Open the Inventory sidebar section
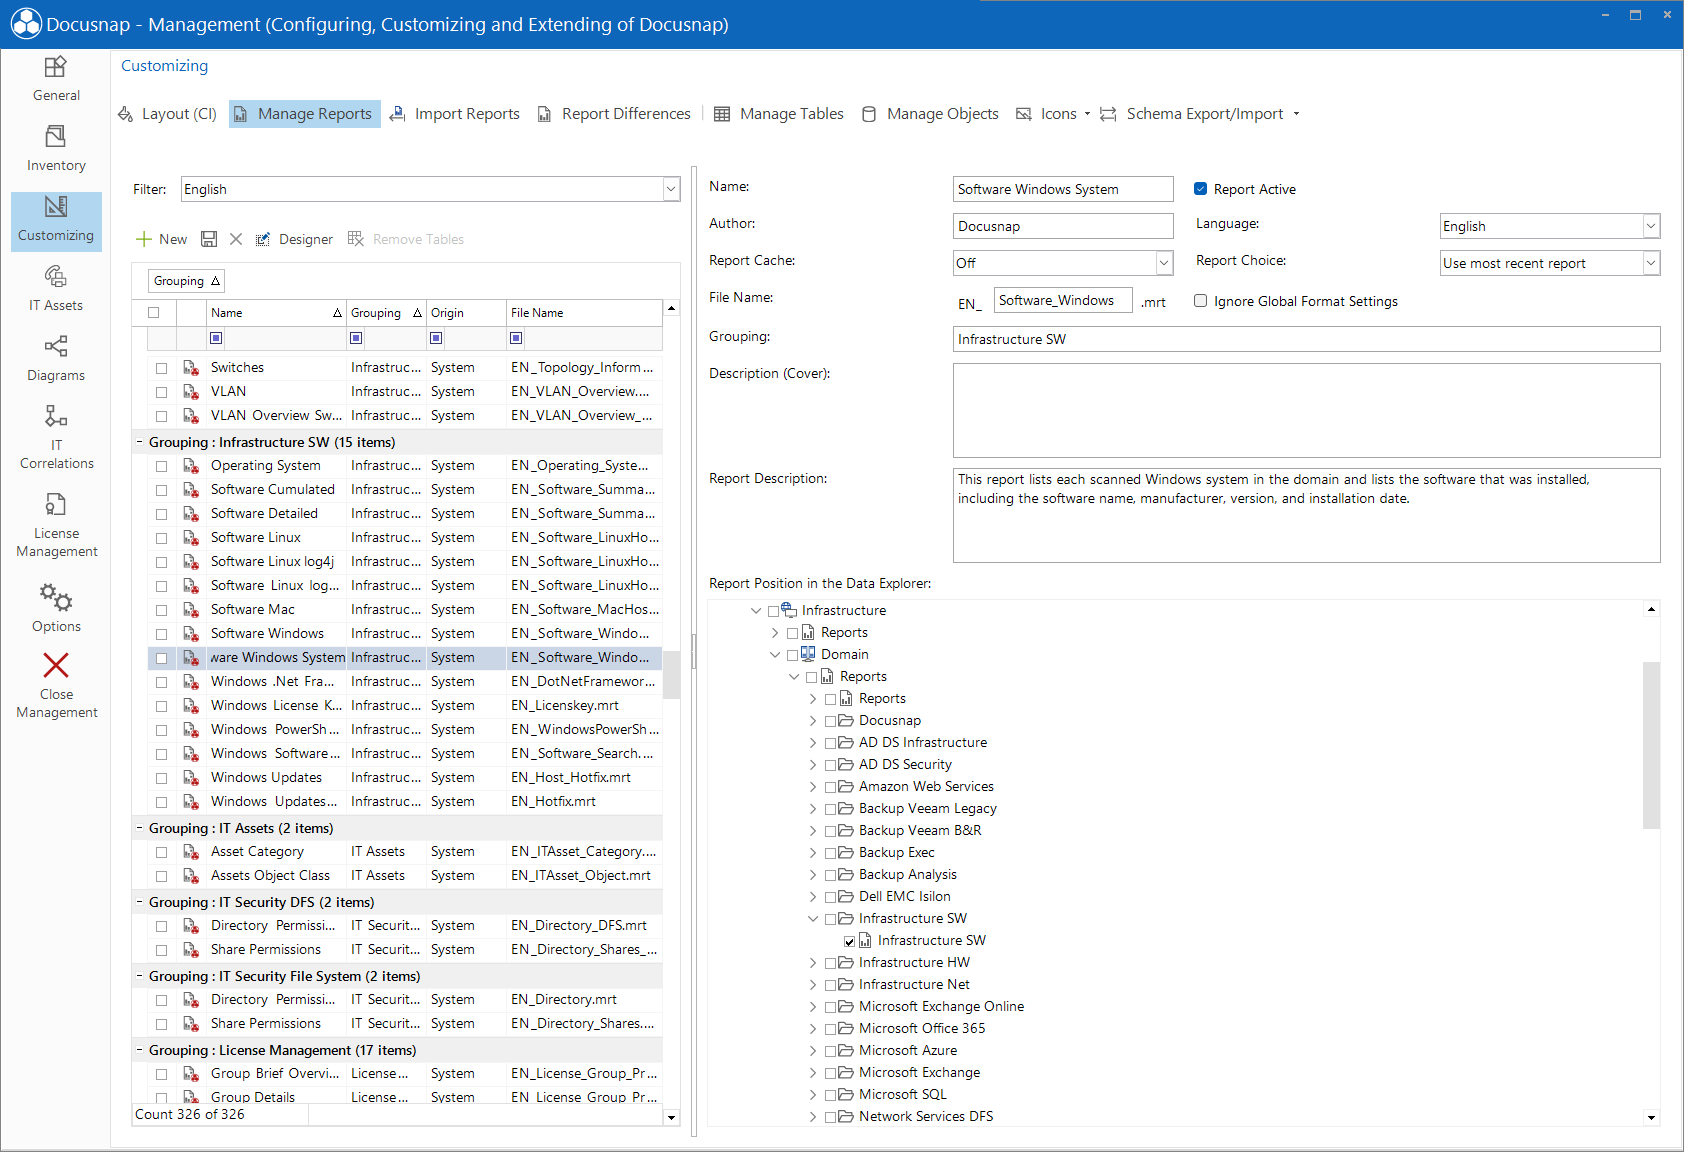The width and height of the screenshot is (1684, 1152). point(56,149)
